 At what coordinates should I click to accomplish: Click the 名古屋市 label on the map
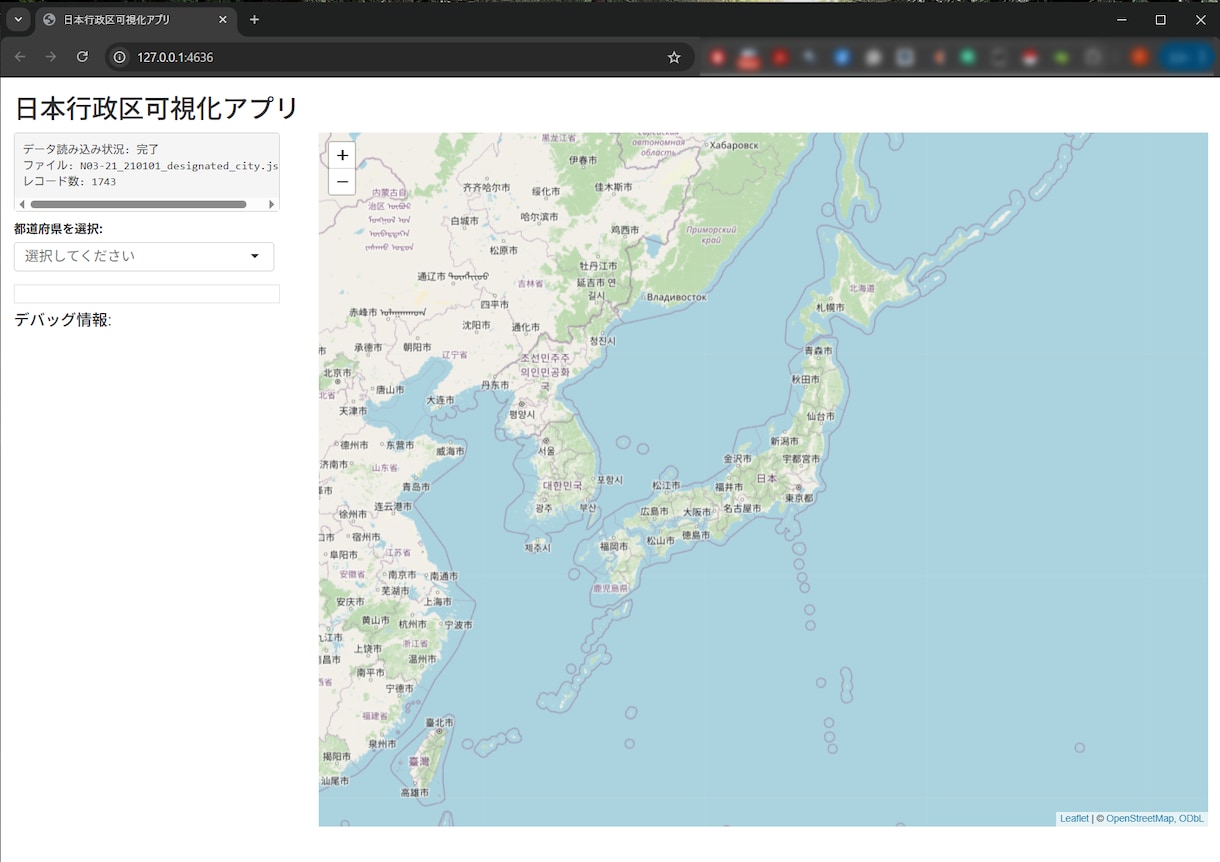742,509
